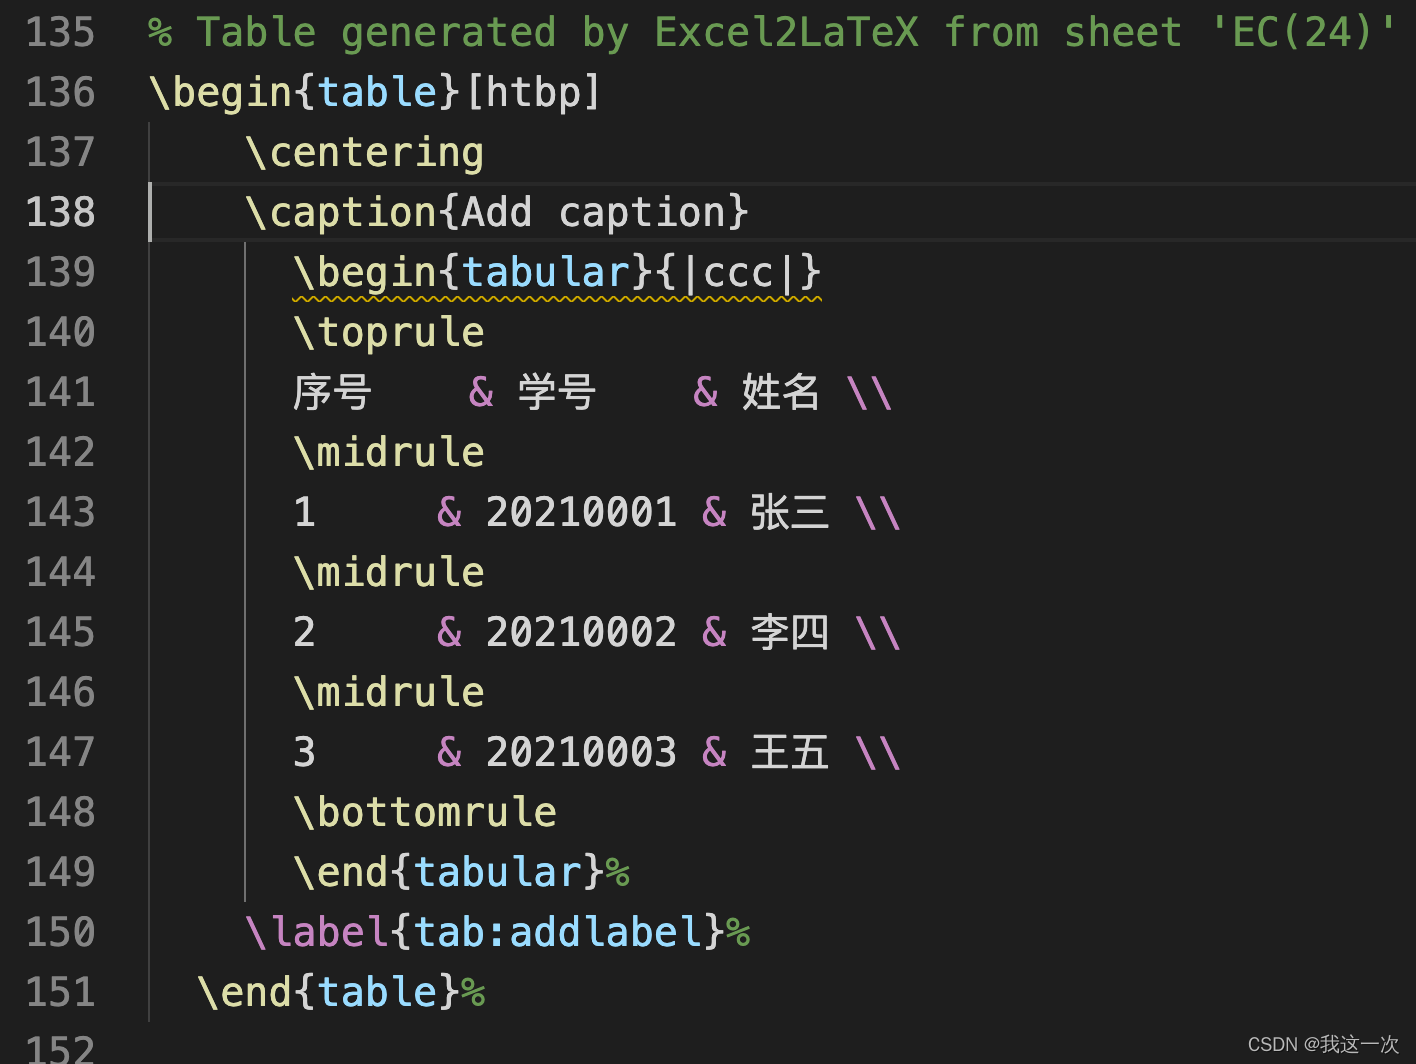Click the value 20210002
This screenshot has height=1064, width=1416.
[x=581, y=632]
